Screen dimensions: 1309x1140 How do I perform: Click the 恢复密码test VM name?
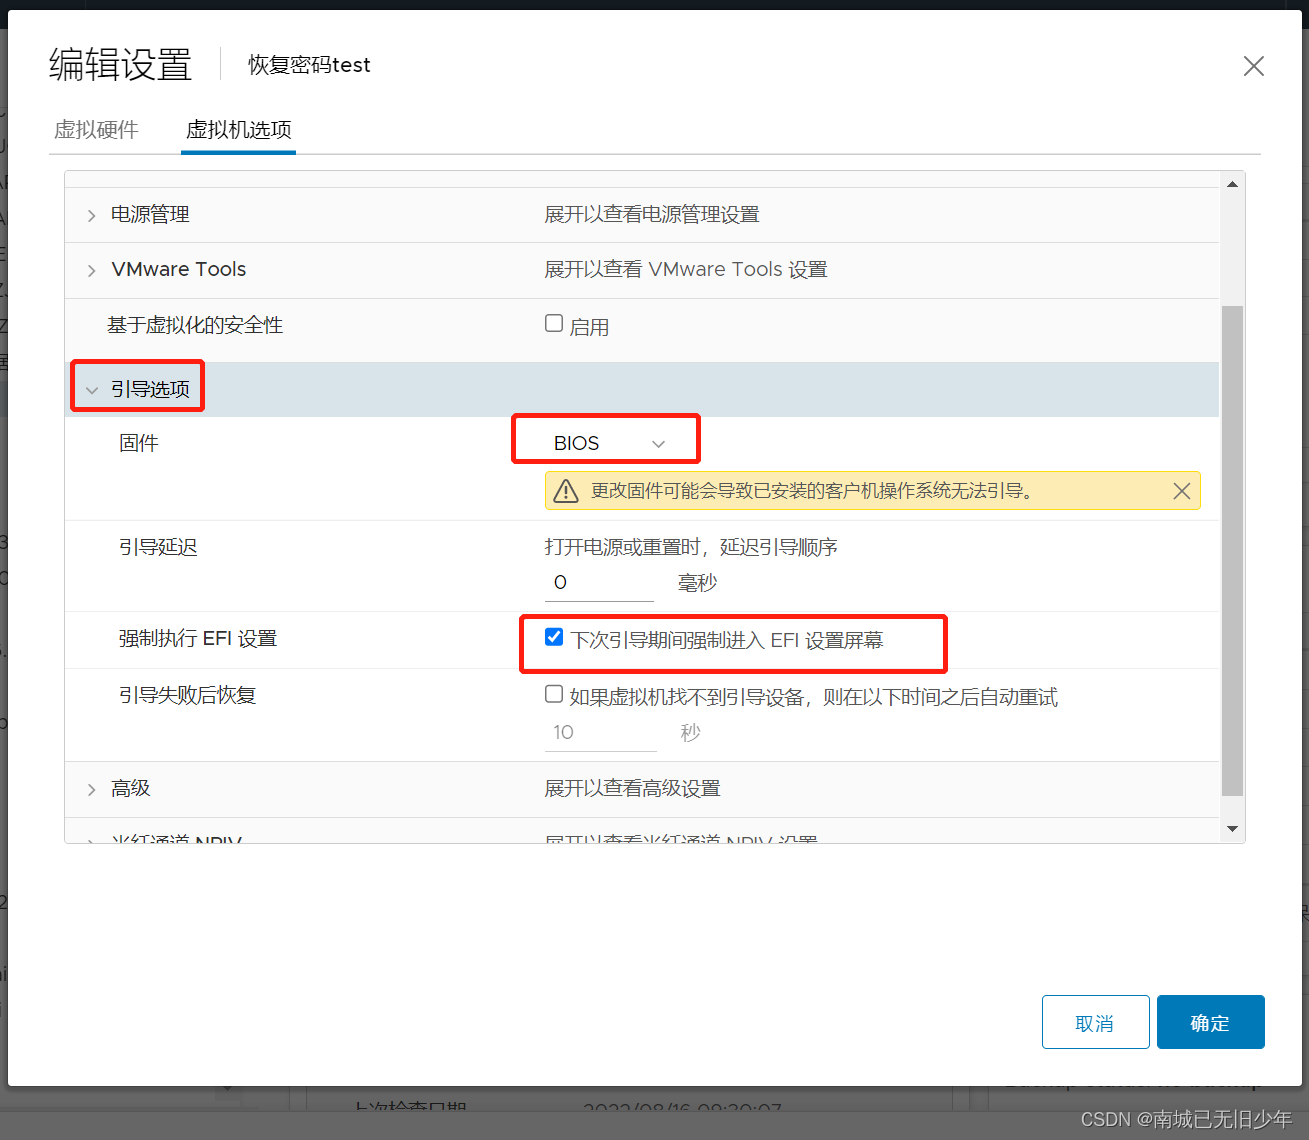tap(309, 65)
